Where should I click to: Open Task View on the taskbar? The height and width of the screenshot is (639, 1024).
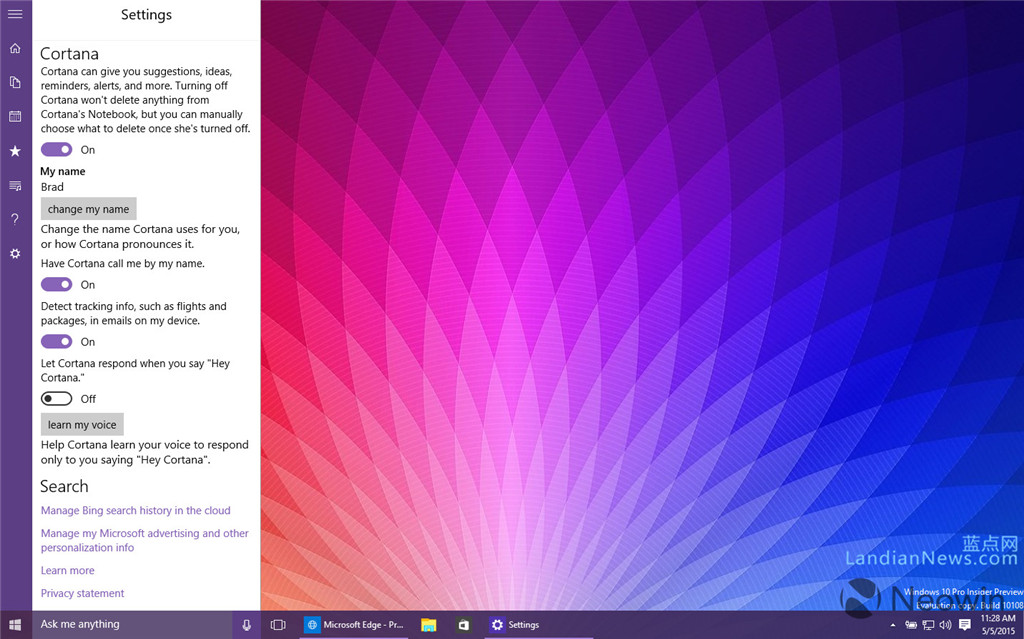tap(277, 624)
